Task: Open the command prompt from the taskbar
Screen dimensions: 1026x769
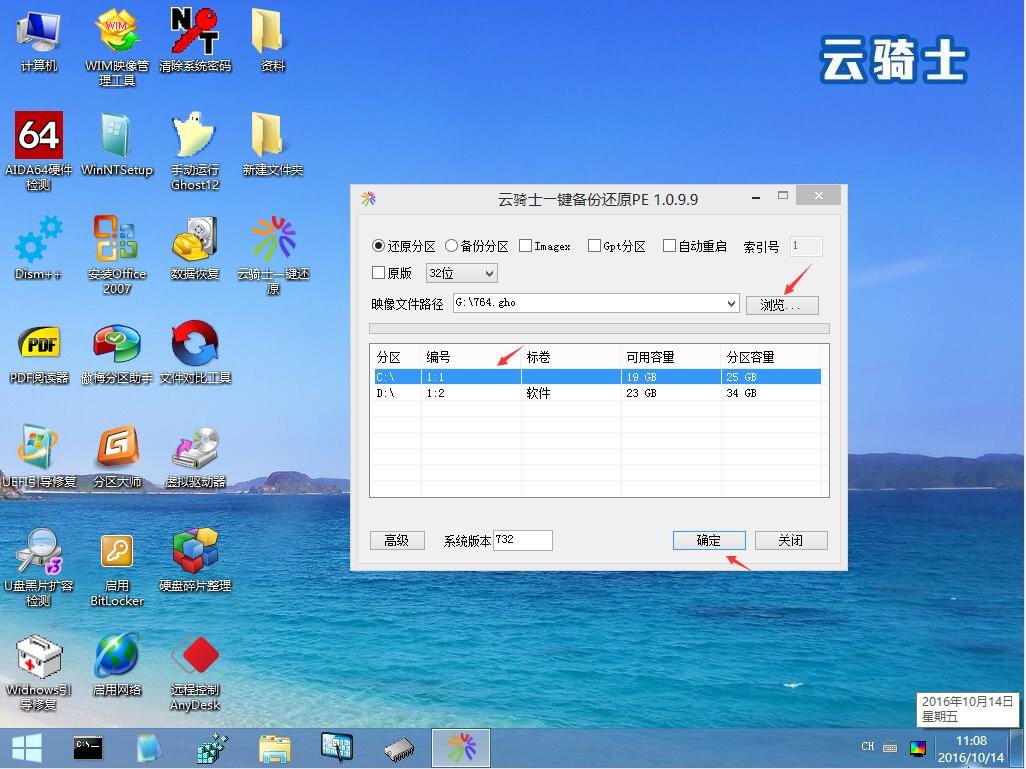Action: 87,747
